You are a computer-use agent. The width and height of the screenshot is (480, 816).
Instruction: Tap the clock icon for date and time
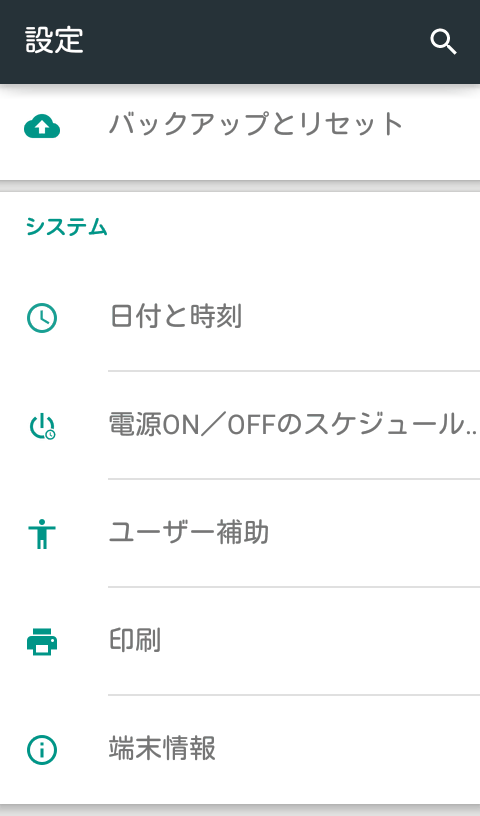point(42,317)
